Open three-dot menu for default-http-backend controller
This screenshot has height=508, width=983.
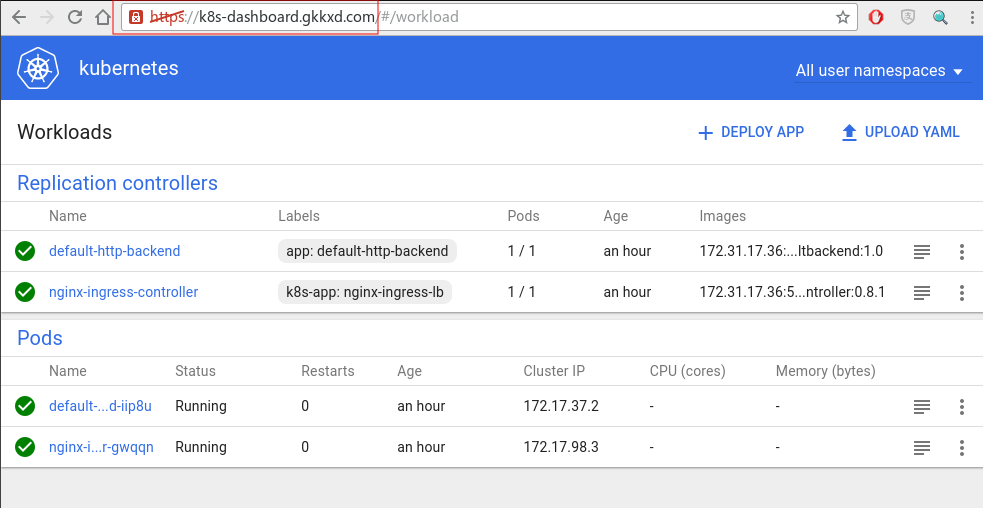(961, 252)
